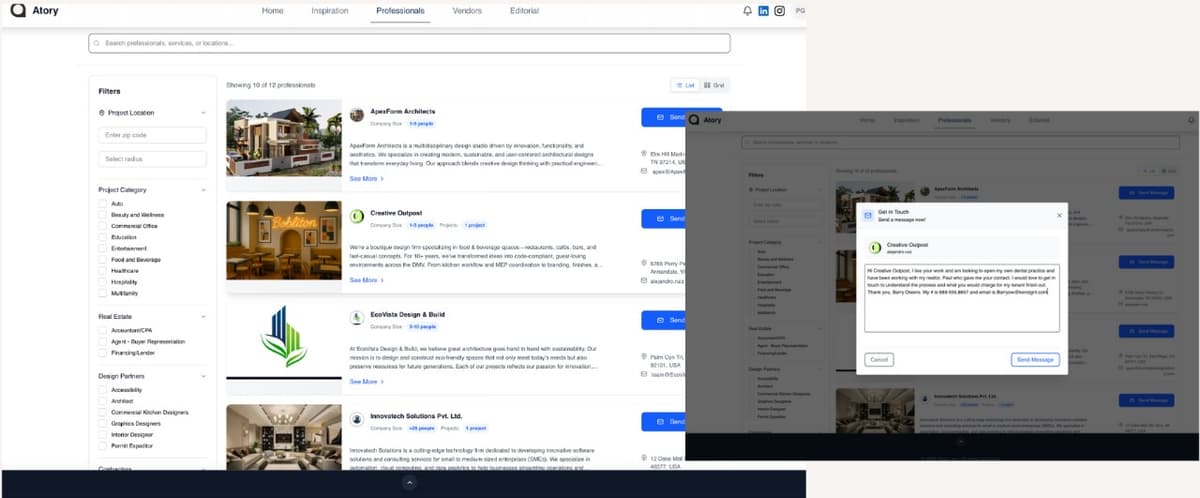Screen dimensions: 1200x498
Task: Open the Instagram icon in header
Action: [780, 11]
